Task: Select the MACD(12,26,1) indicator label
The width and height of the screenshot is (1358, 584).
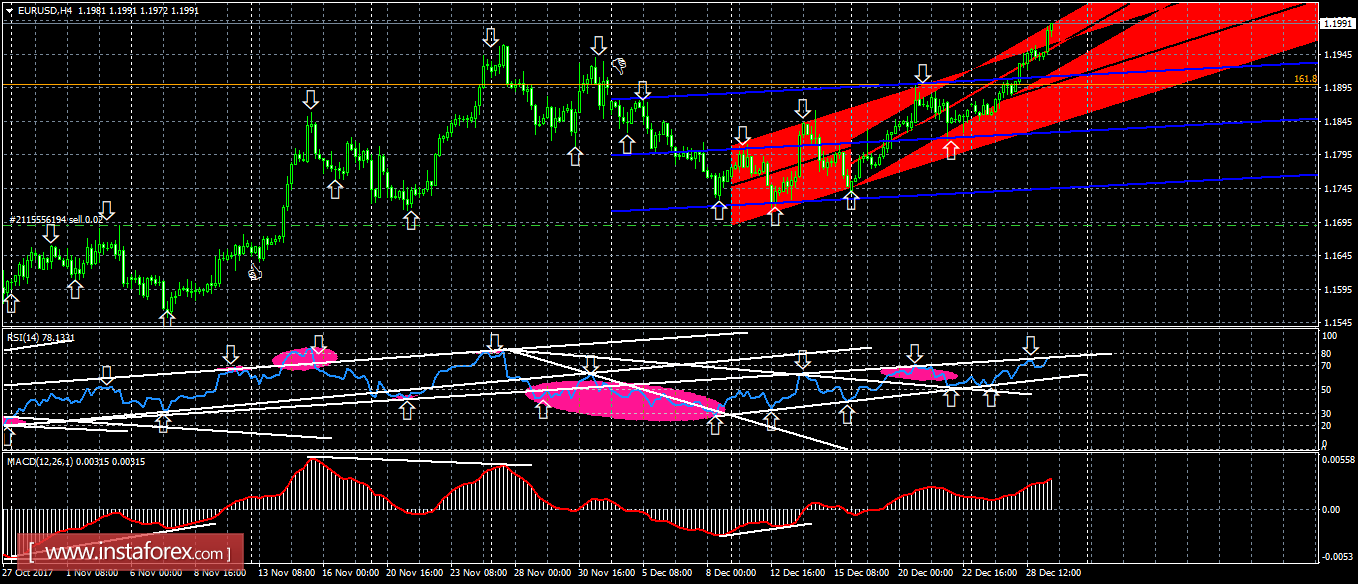Action: (x=77, y=462)
